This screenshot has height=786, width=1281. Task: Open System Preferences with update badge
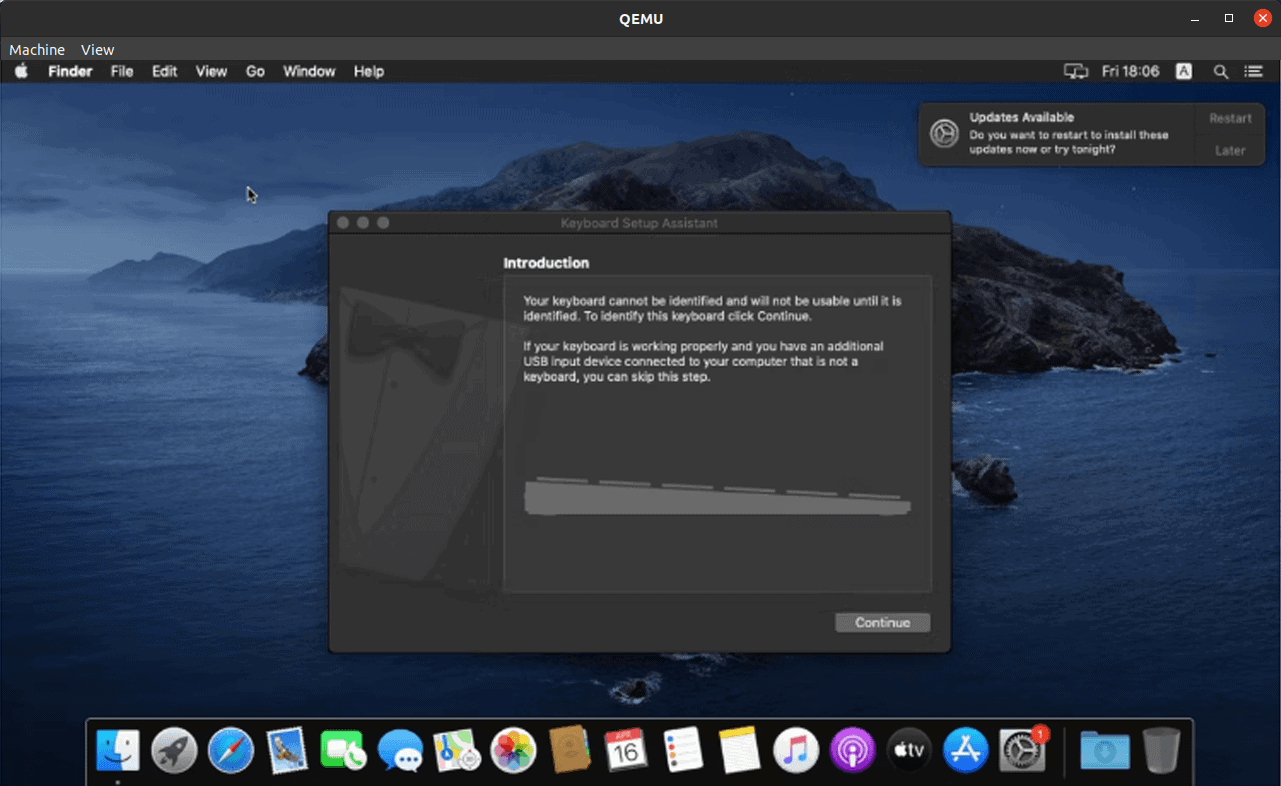(1022, 750)
